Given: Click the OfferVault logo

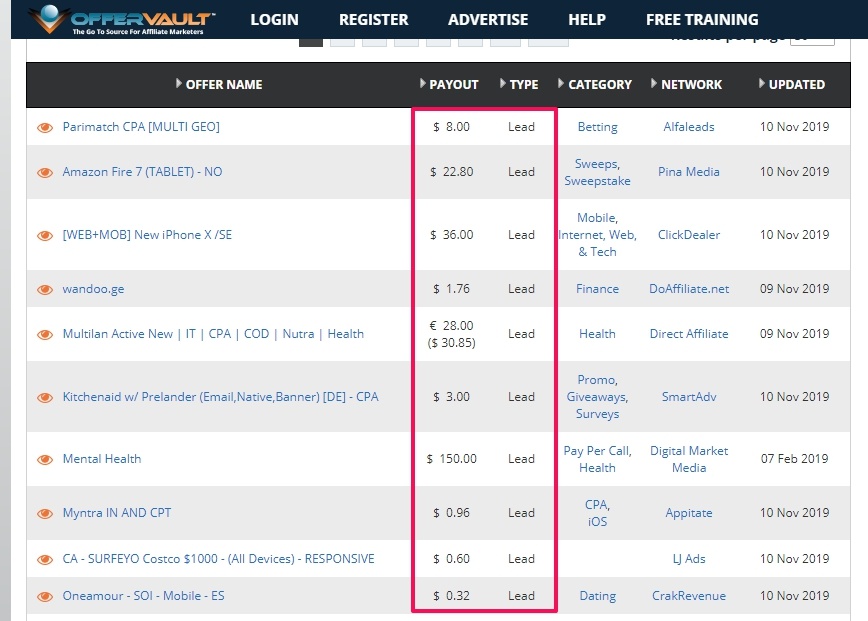Looking at the screenshot, I should click(121, 19).
